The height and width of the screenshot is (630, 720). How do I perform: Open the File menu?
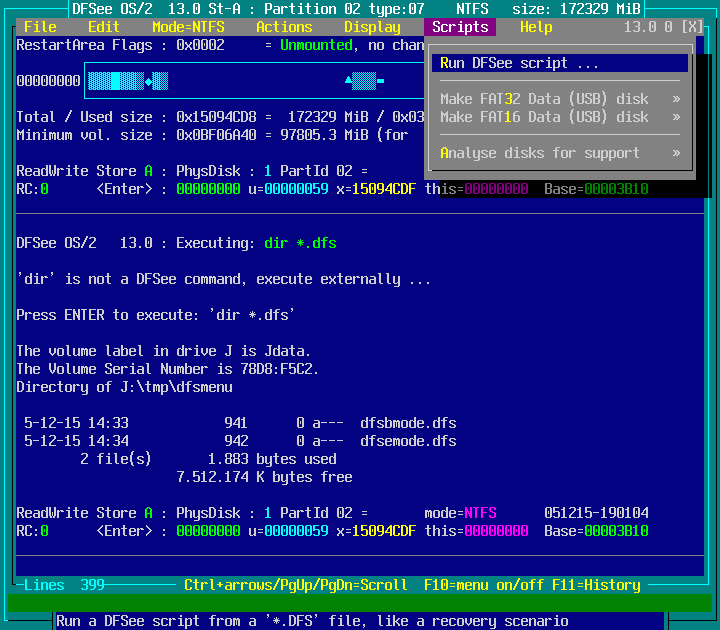pos(40,27)
